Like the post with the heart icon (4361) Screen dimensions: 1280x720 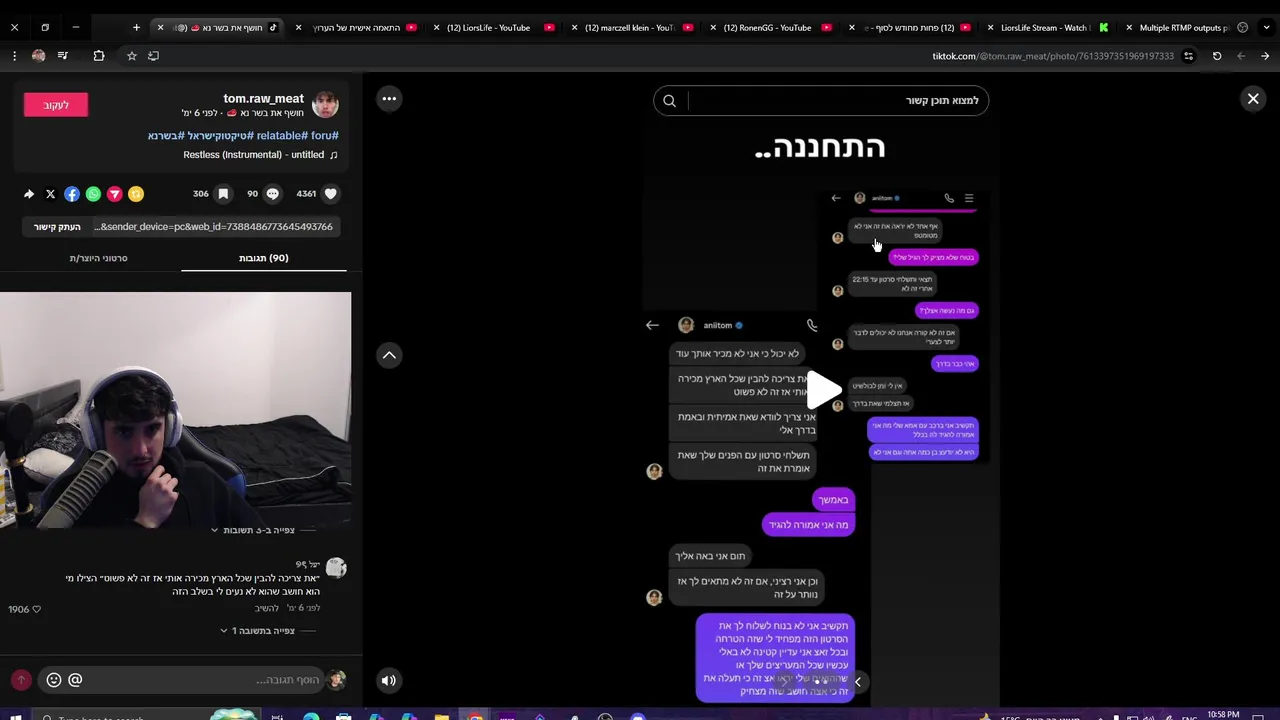331,194
